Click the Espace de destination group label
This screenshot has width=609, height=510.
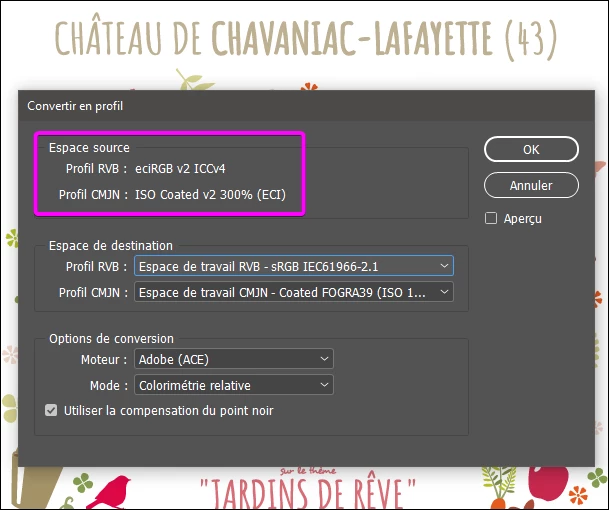pyautogui.click(x=111, y=245)
